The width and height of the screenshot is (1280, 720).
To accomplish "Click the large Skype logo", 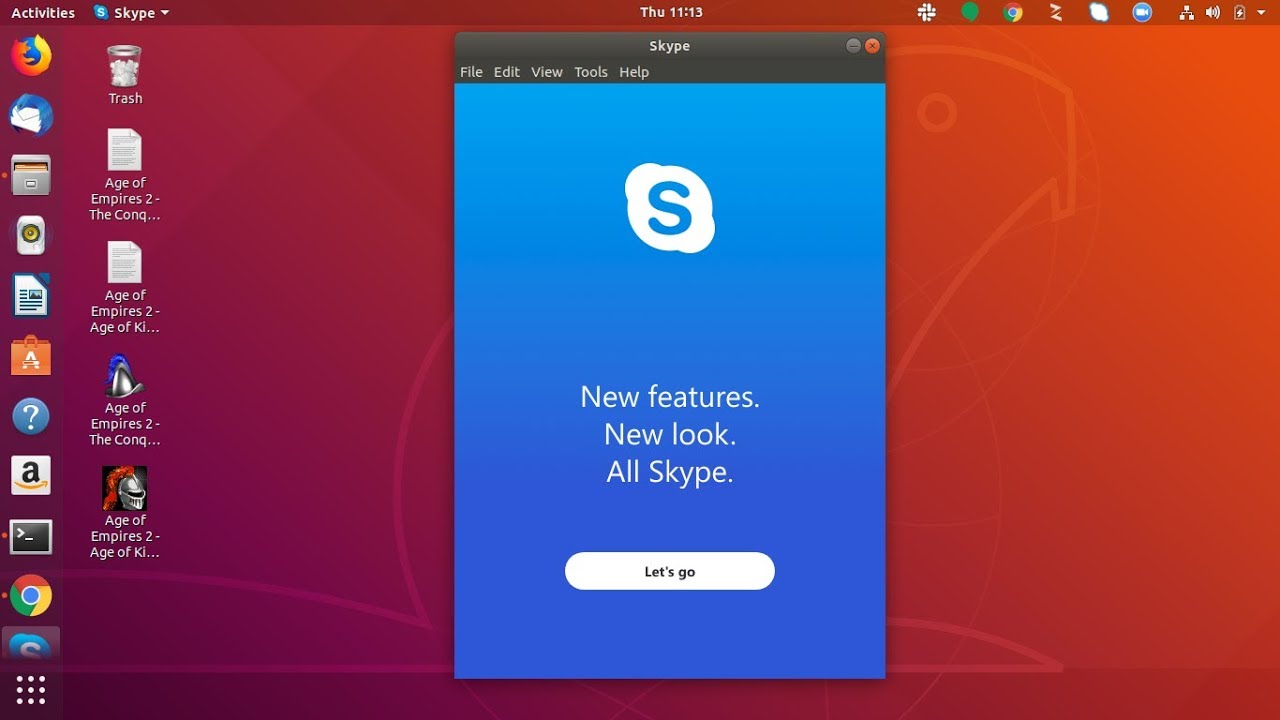I will (670, 208).
